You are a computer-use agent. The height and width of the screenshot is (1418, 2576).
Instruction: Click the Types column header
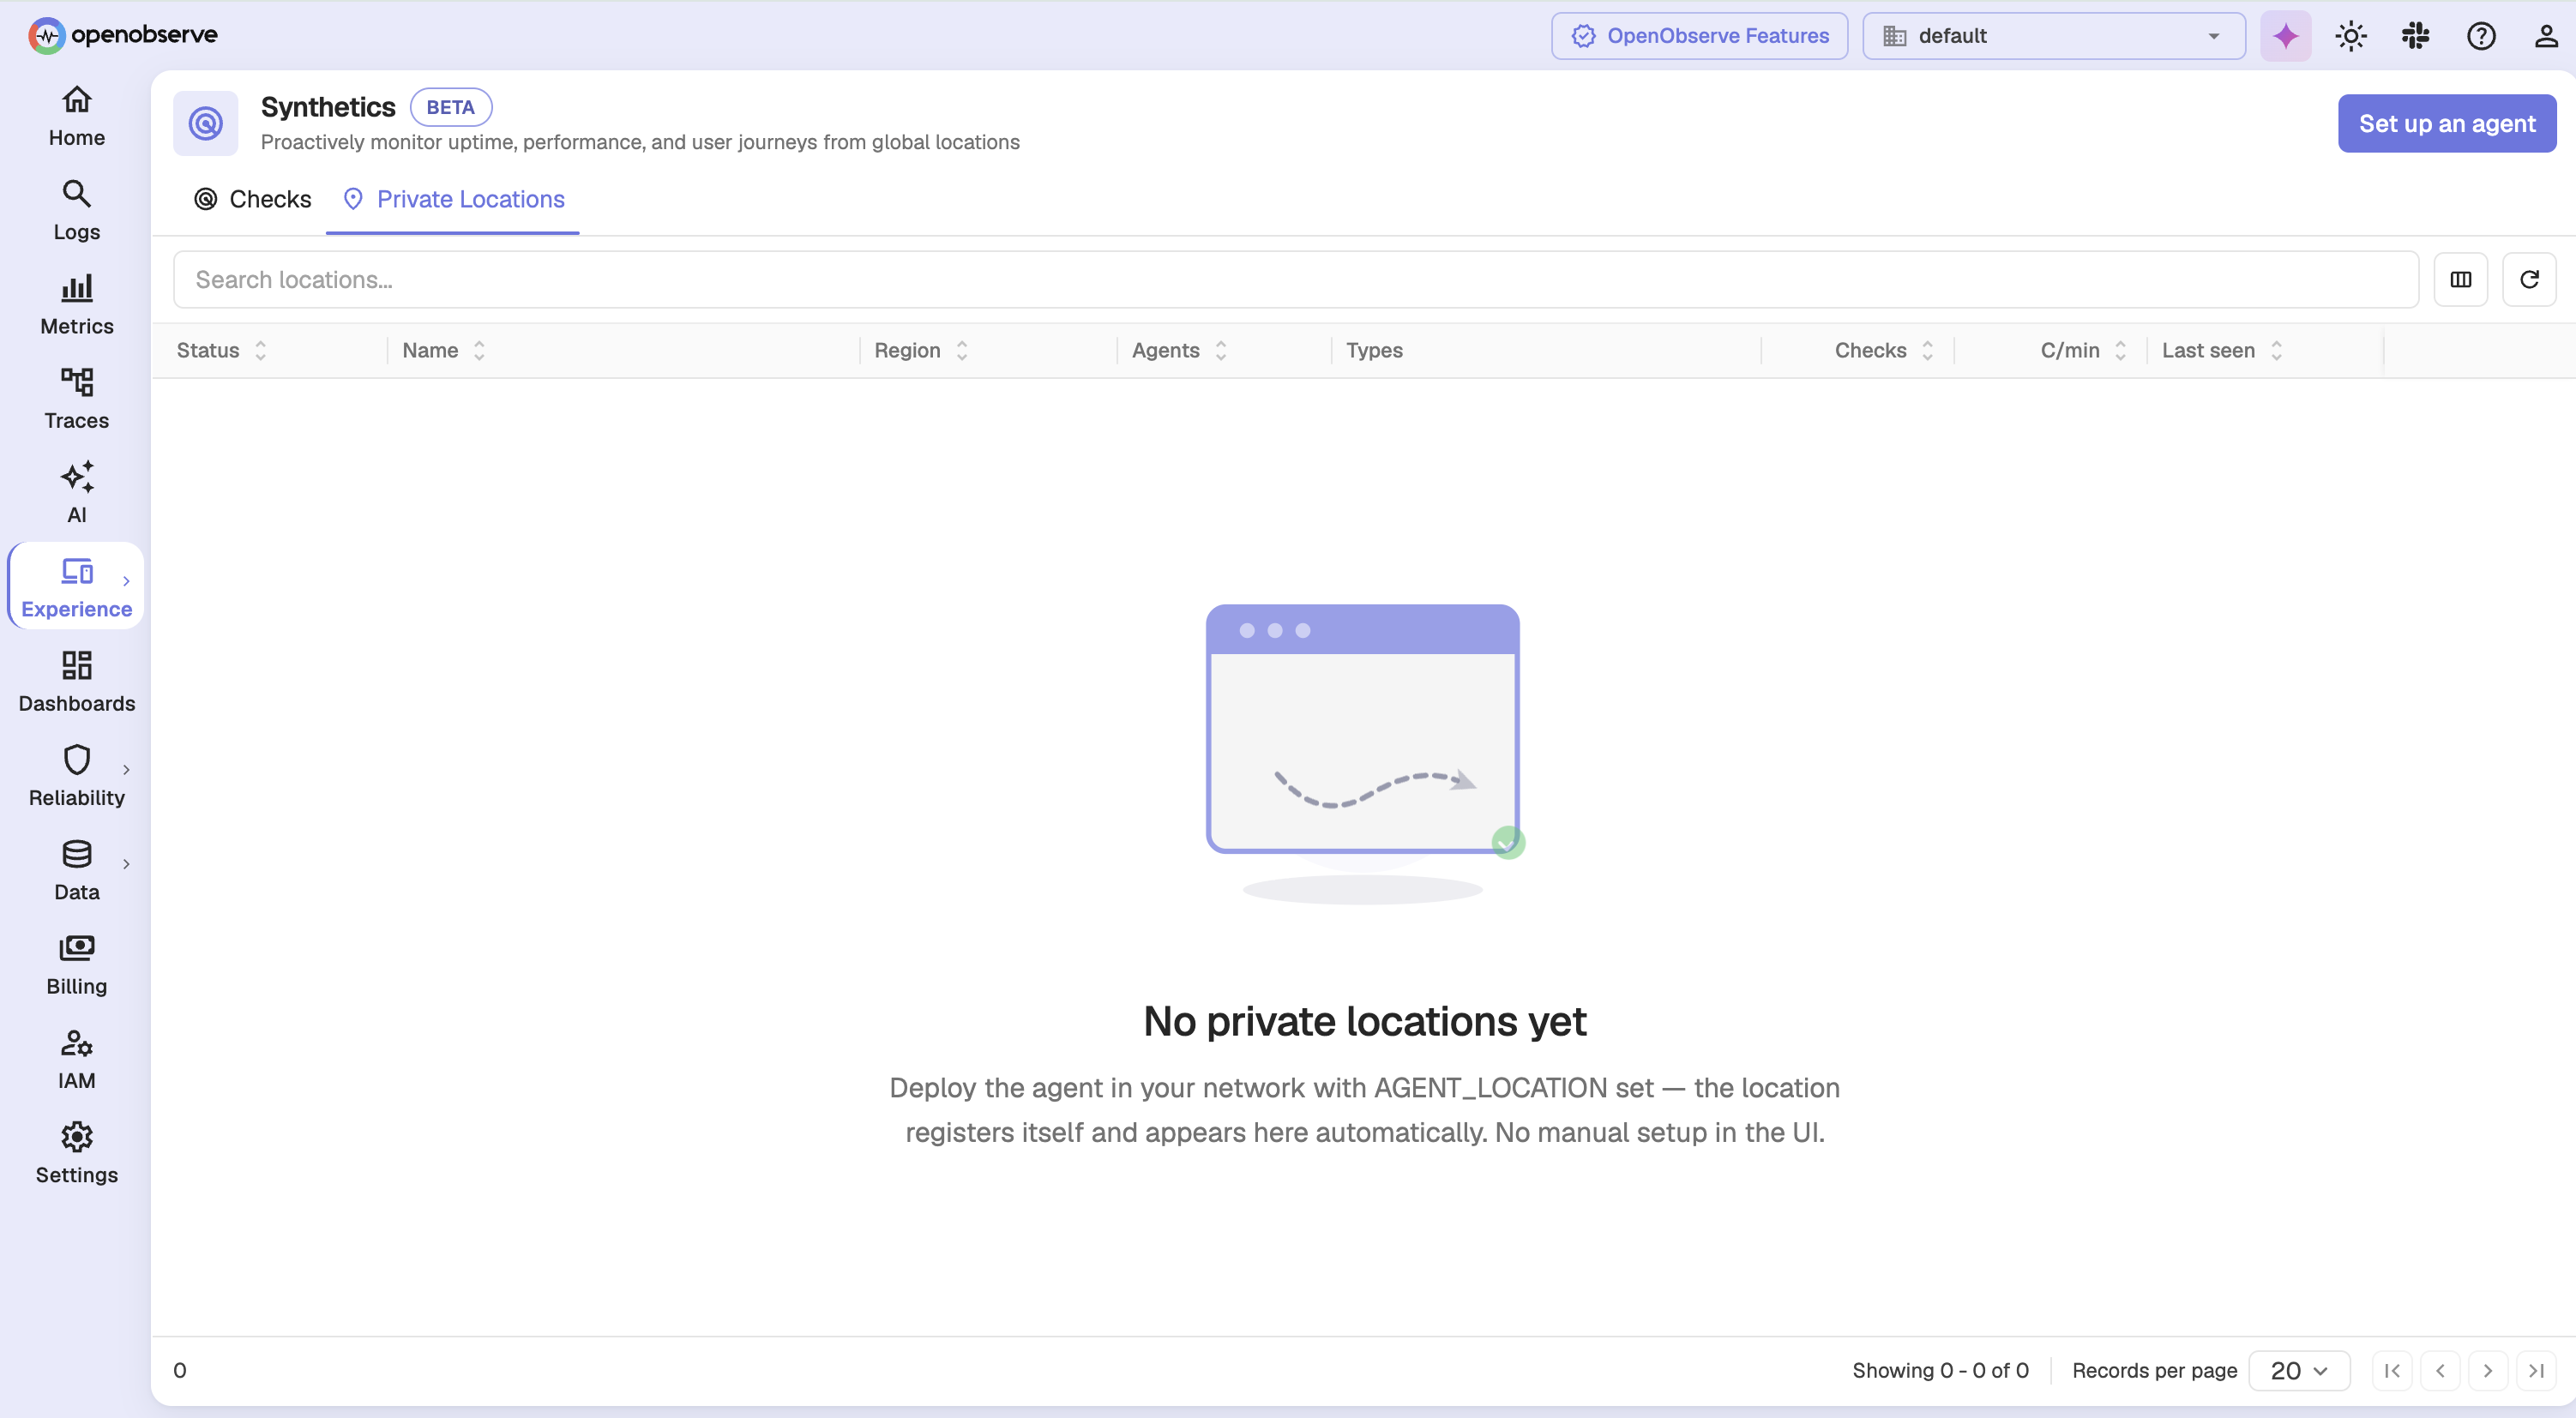coord(1374,350)
